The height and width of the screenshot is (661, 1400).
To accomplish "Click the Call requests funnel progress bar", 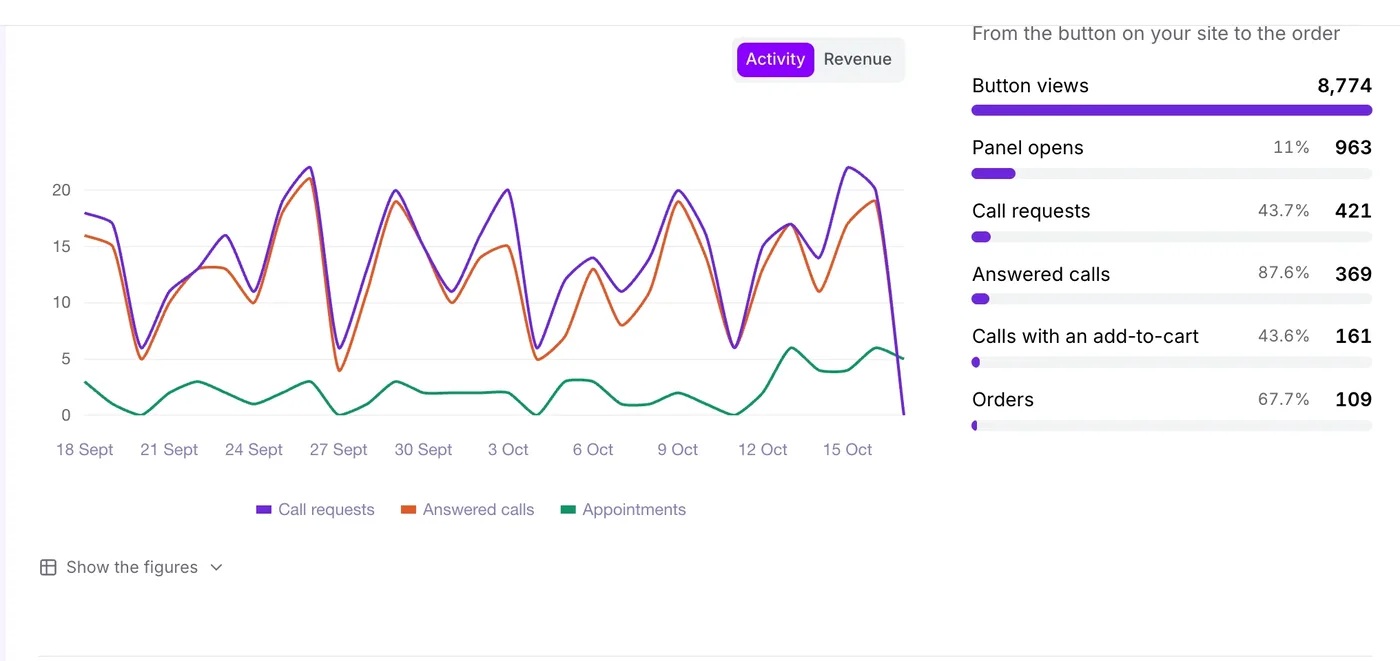I will (1172, 236).
